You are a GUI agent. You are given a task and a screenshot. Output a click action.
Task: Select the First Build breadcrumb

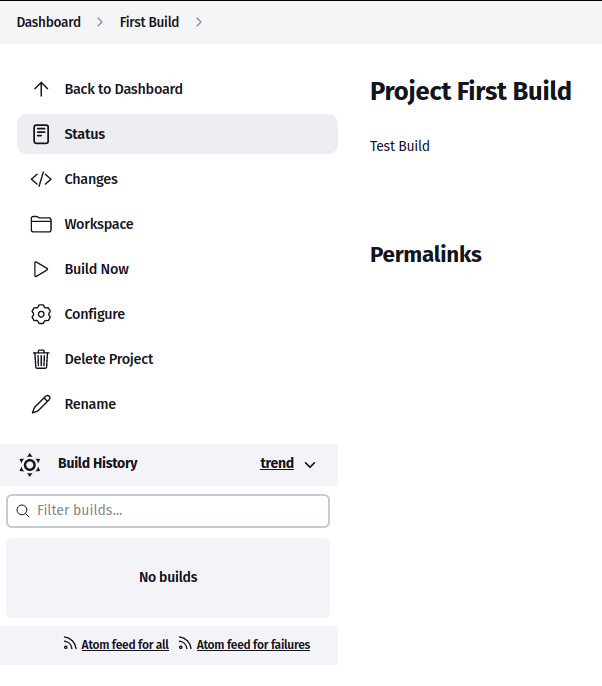point(149,22)
